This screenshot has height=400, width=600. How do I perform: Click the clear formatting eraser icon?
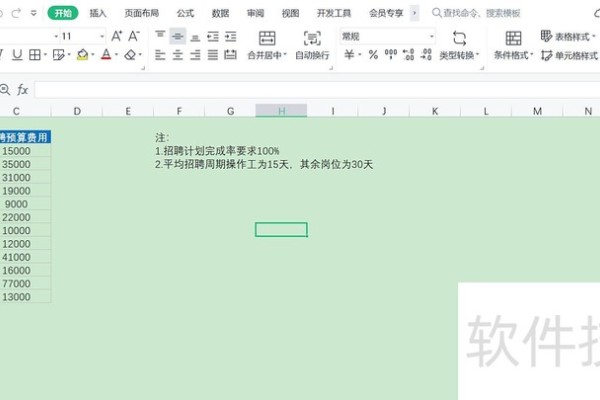click(130, 55)
